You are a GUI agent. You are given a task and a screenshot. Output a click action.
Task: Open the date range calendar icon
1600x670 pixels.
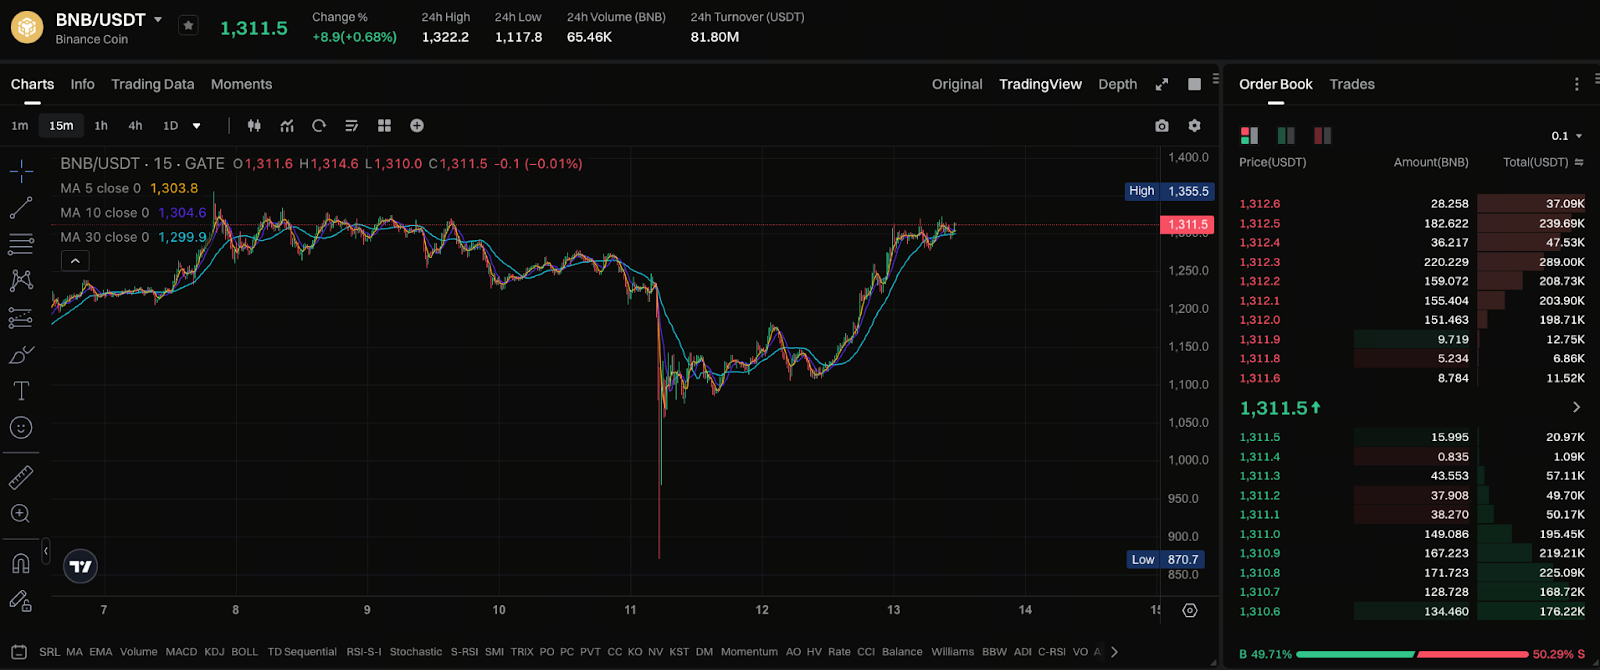point(19,652)
